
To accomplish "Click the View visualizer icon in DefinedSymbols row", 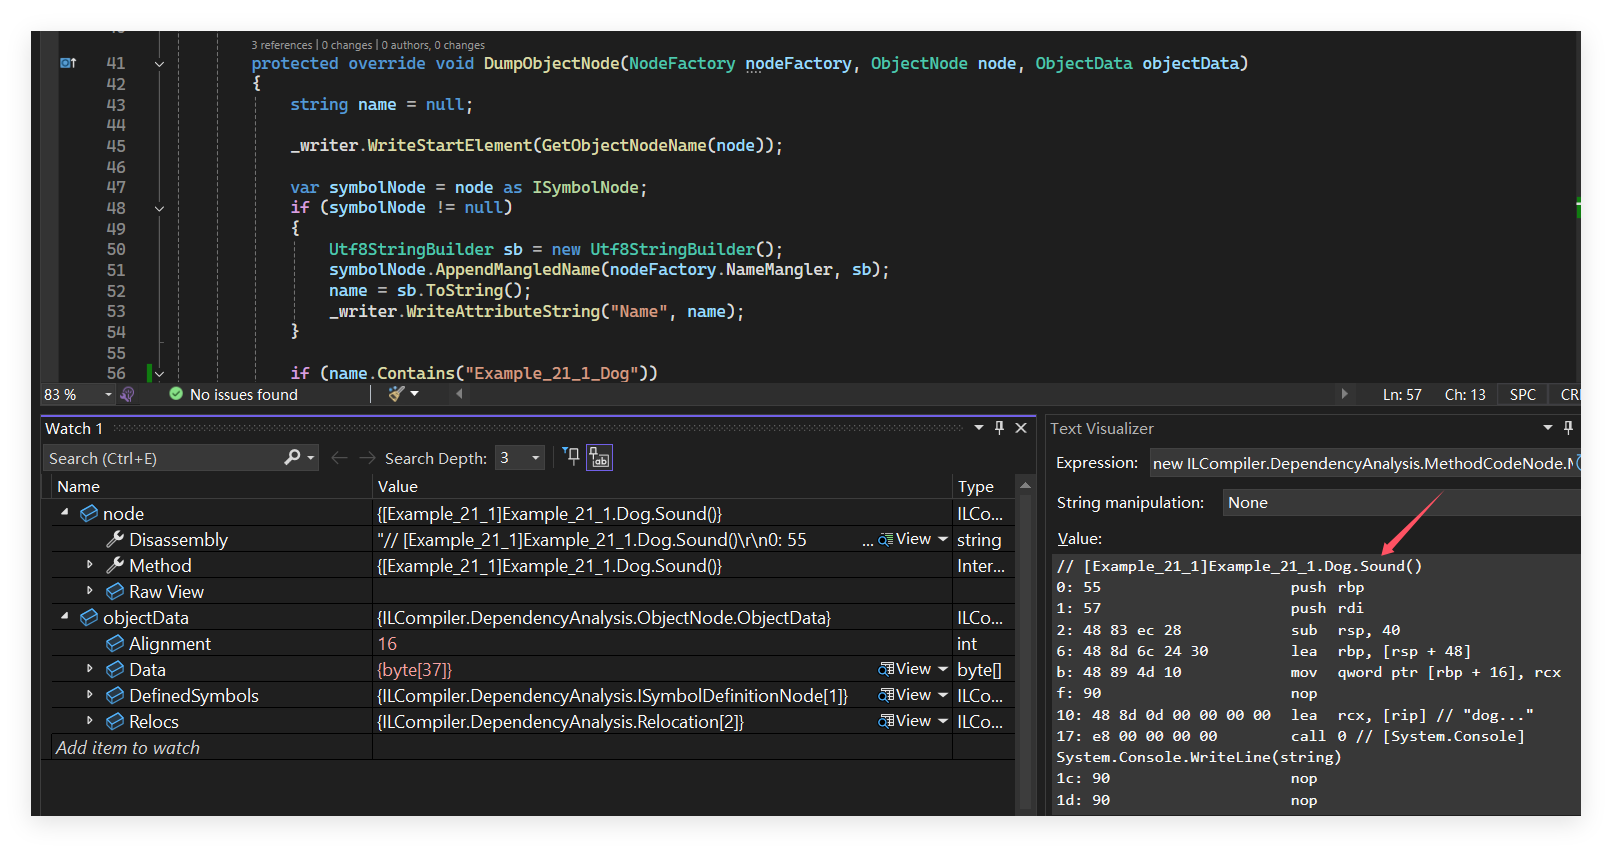I will 885,695.
